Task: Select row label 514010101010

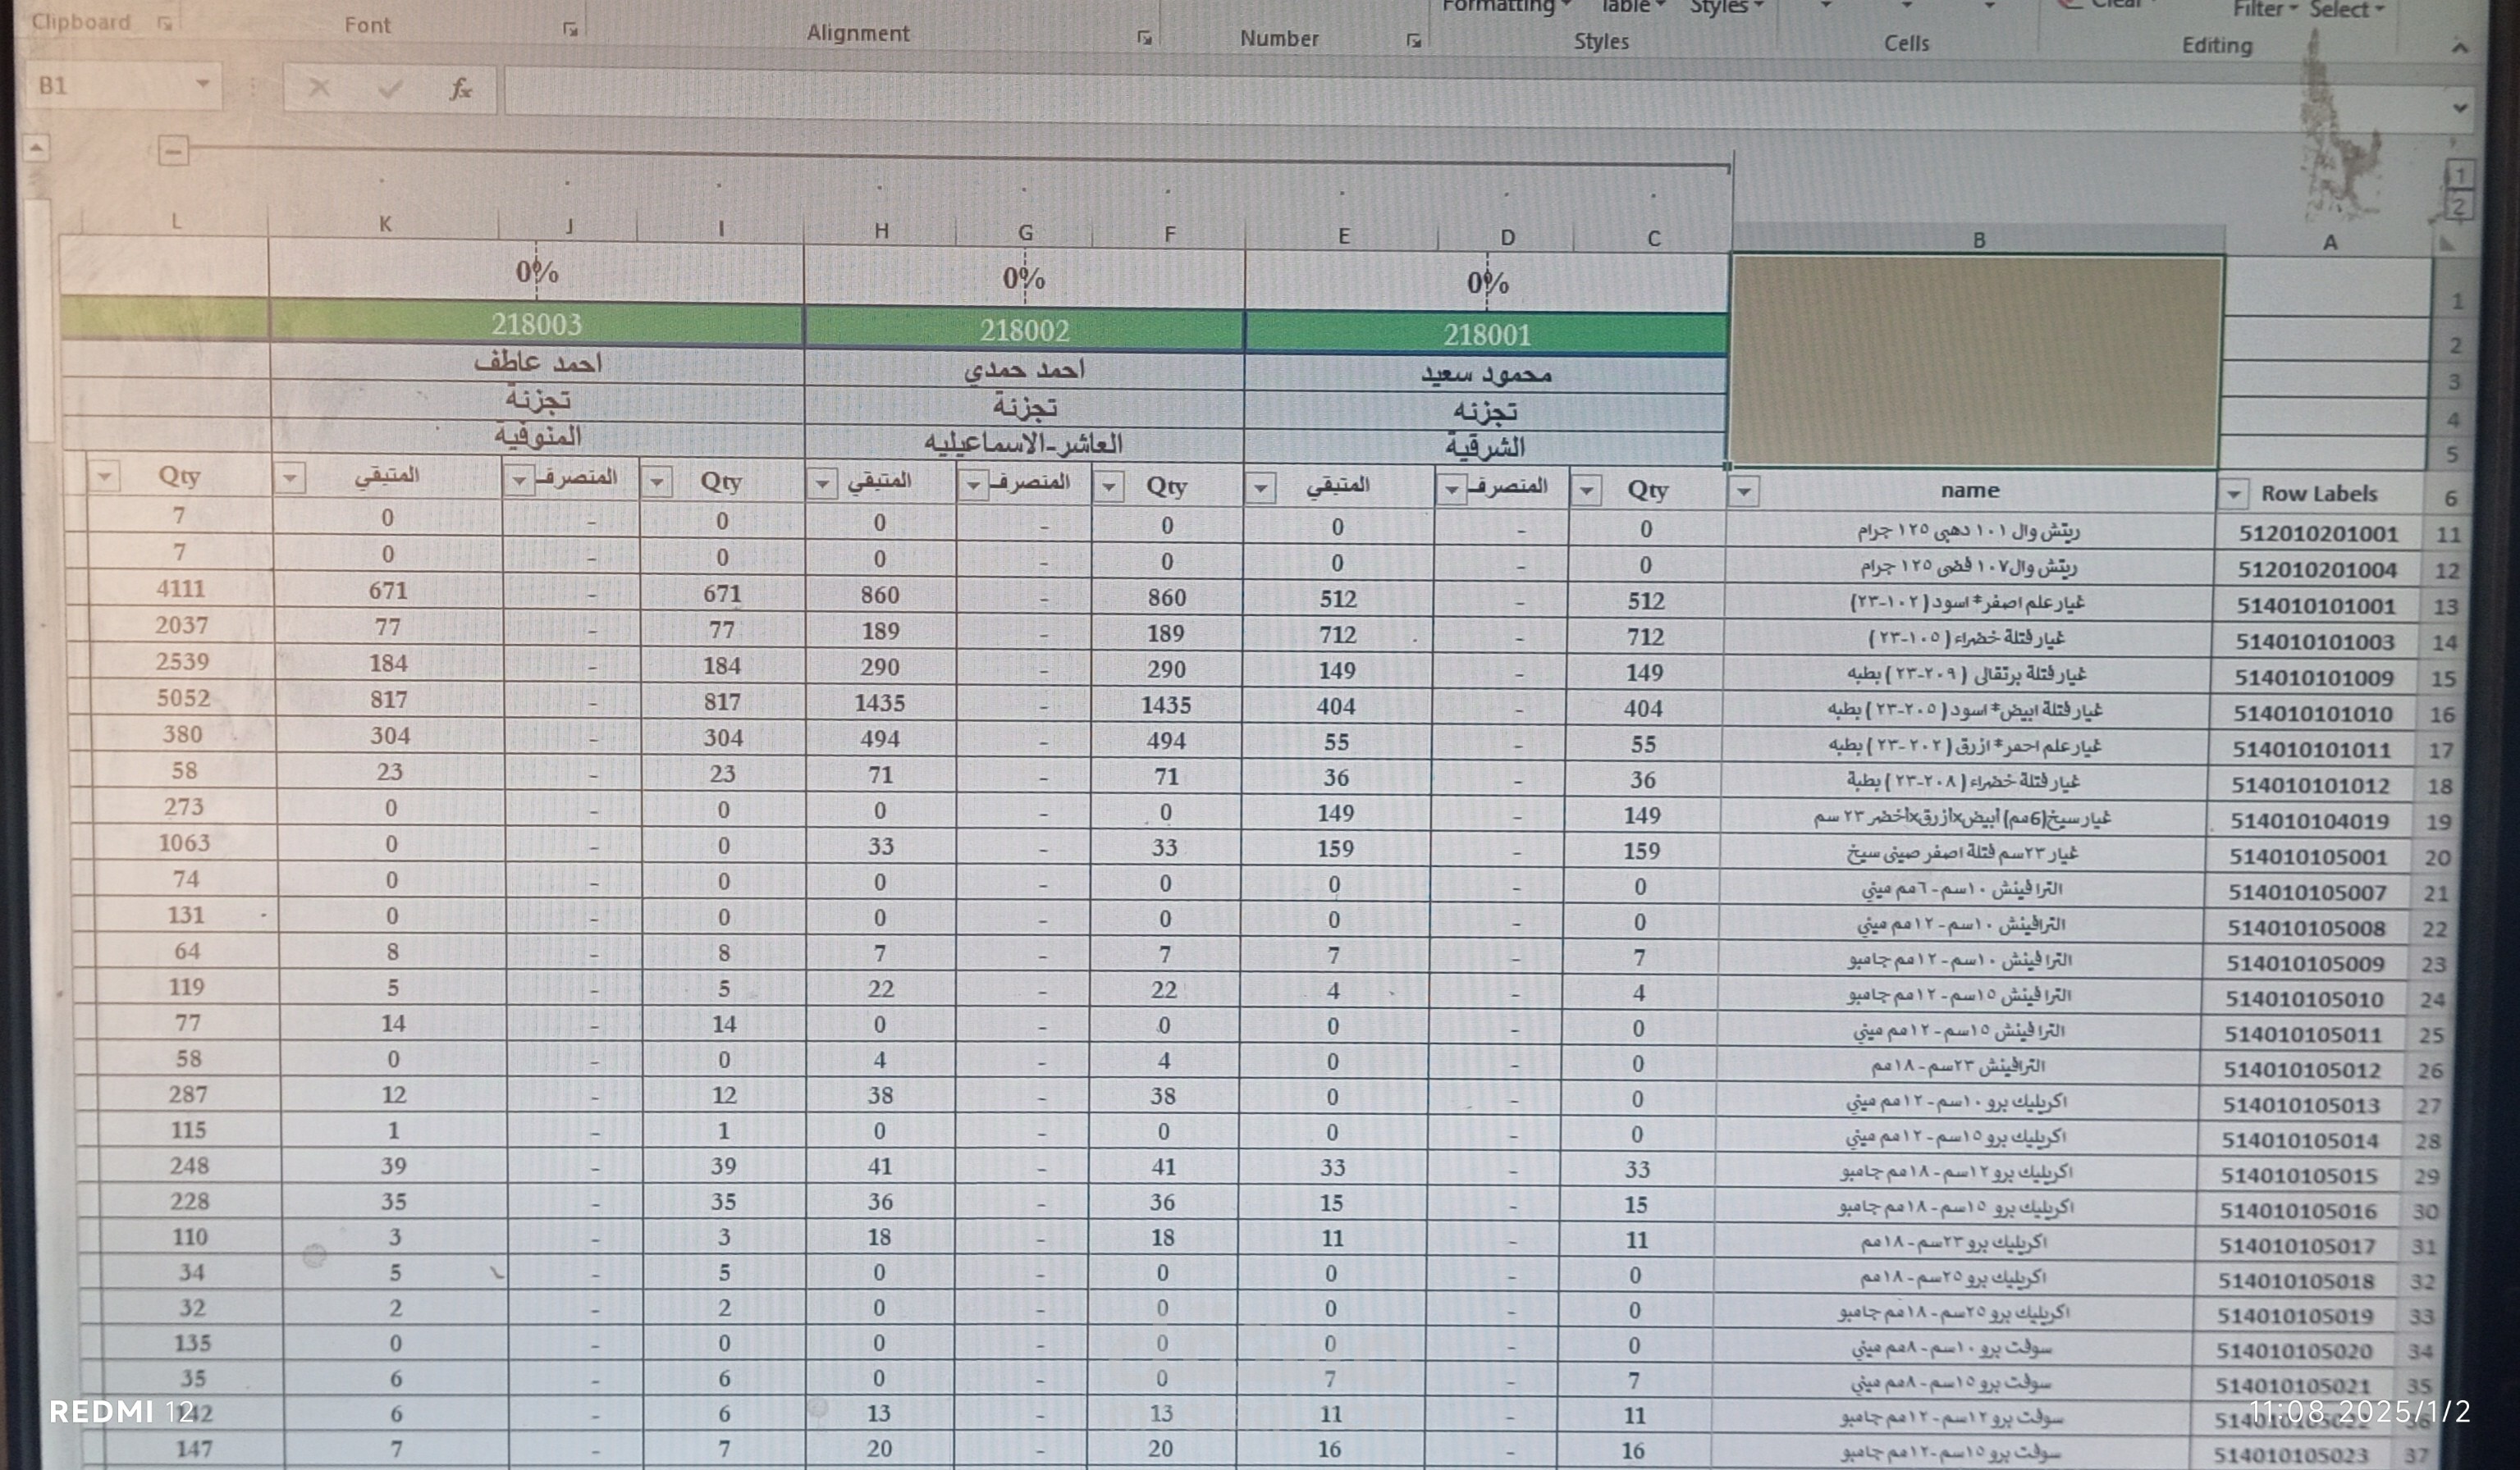Action: (2313, 714)
